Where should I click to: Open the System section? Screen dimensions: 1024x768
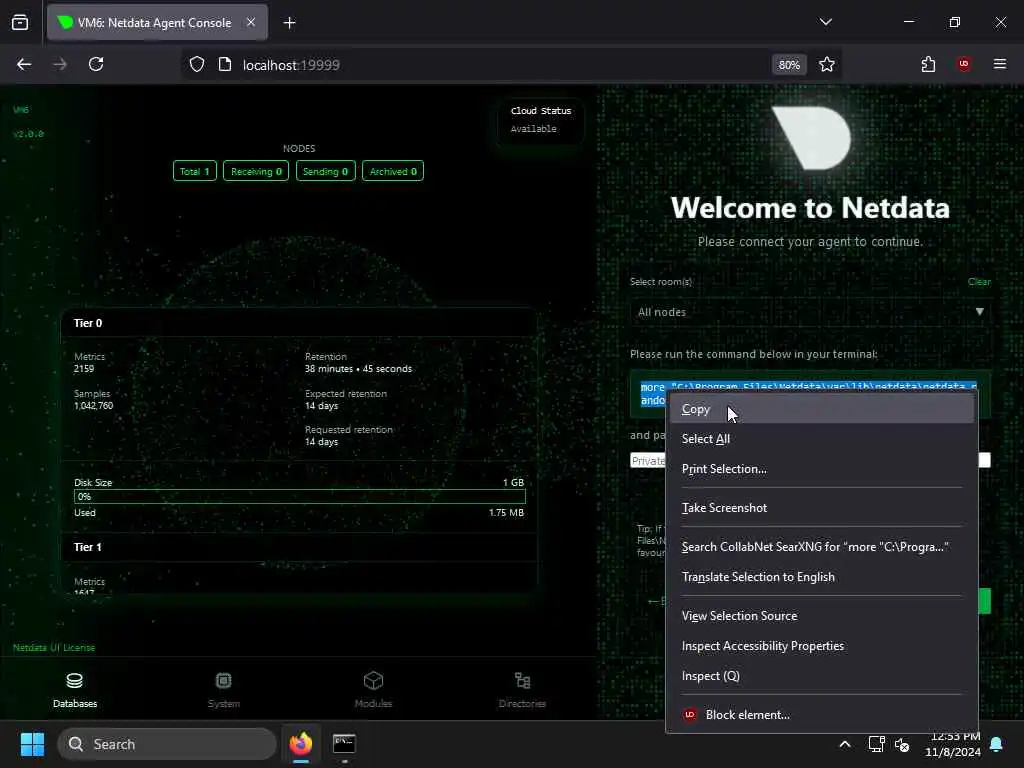click(x=223, y=690)
